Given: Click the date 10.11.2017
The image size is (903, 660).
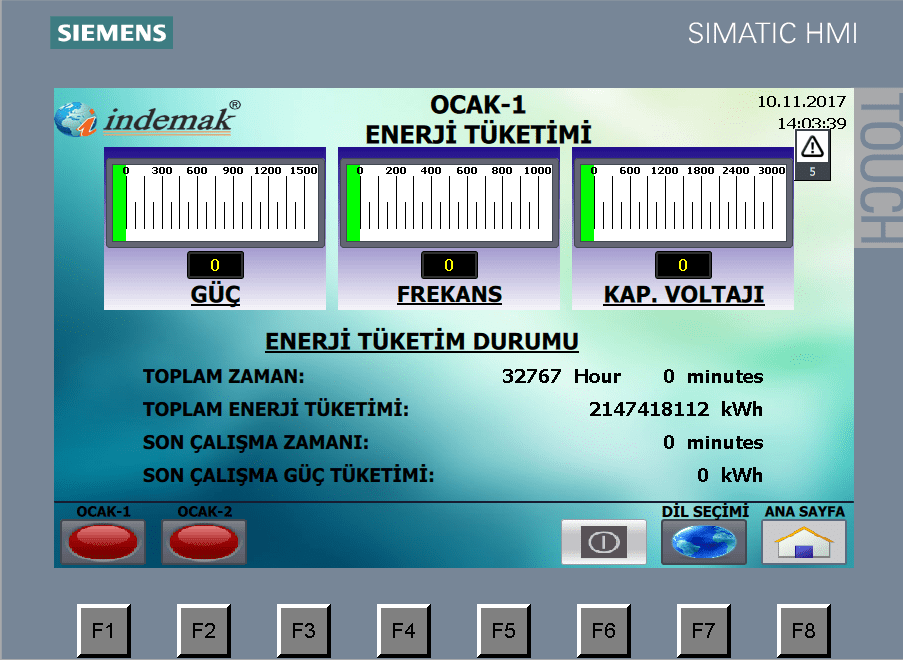Looking at the screenshot, I should (801, 102).
